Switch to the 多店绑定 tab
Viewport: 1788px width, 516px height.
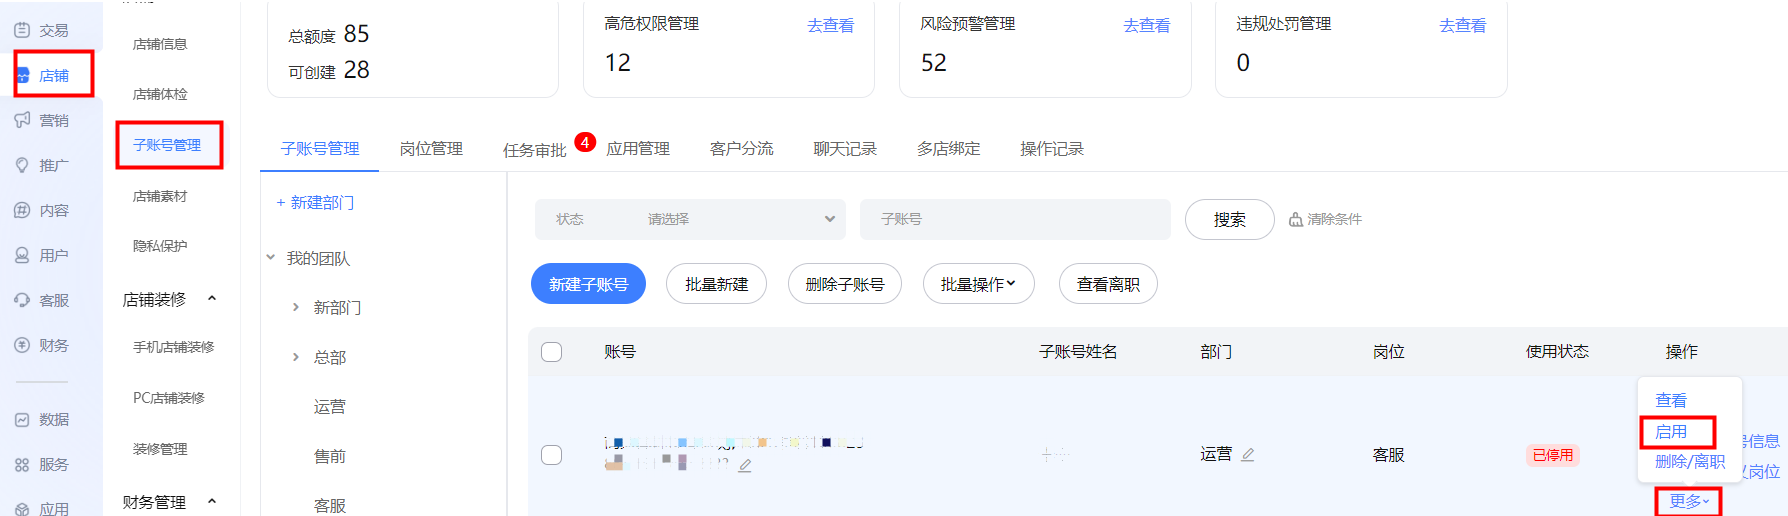[x=948, y=149]
